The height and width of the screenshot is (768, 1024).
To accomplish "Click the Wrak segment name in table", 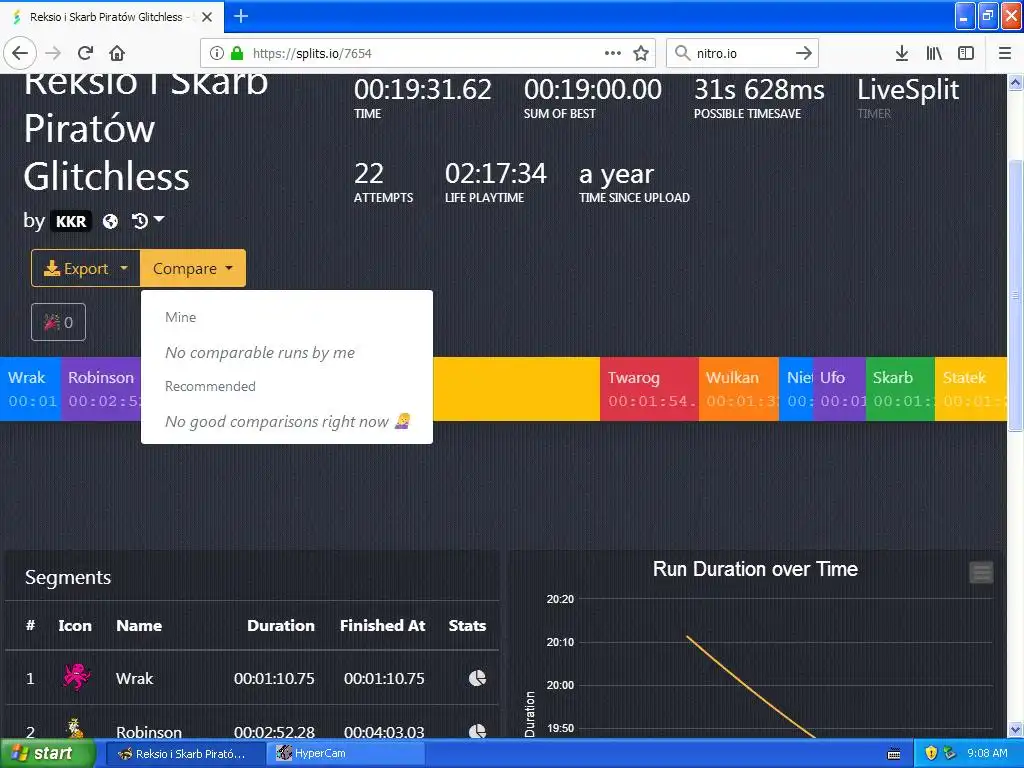I will 135,679.
